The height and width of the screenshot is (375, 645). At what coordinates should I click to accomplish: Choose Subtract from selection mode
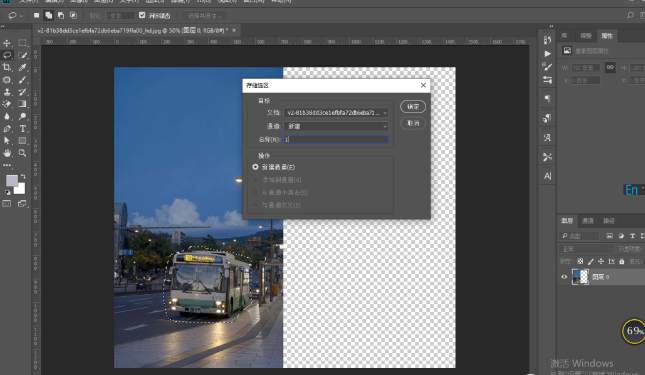[x=61, y=16]
